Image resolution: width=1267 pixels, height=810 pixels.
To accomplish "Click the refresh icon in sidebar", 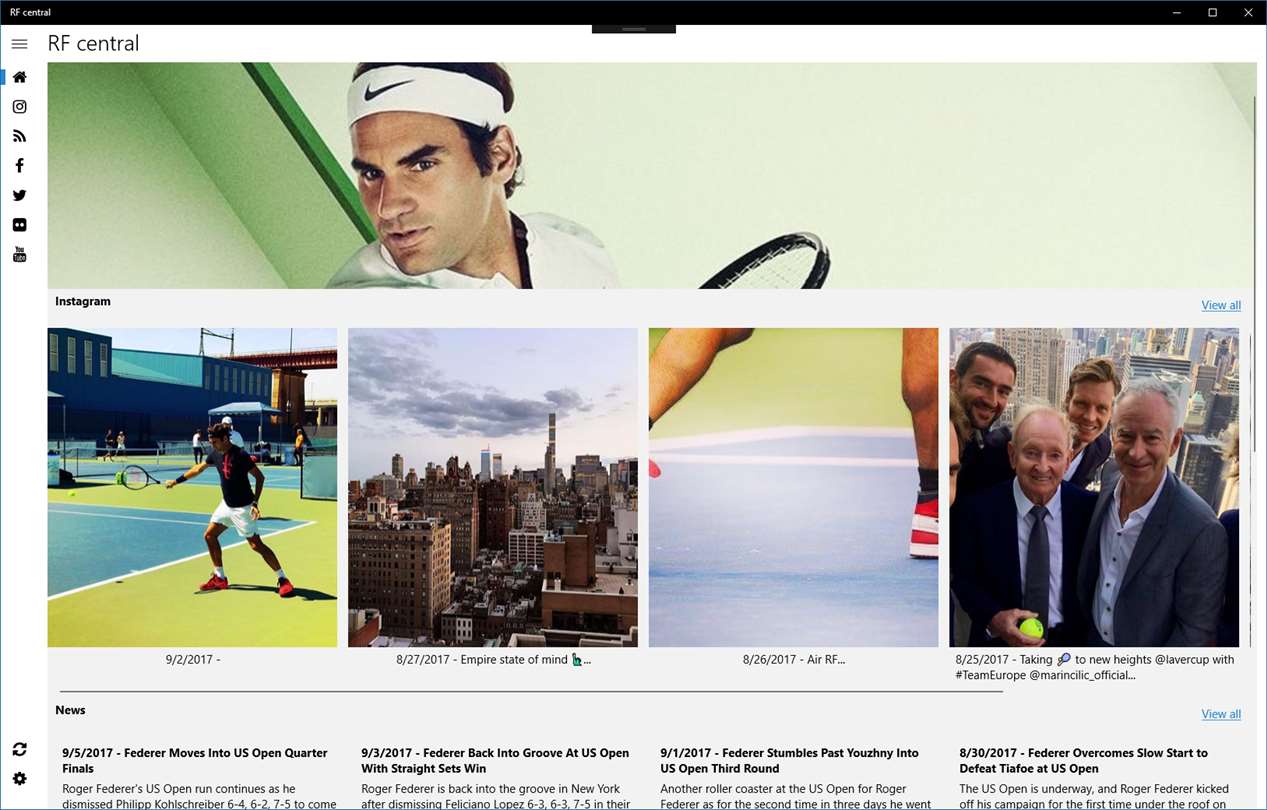I will coord(19,749).
